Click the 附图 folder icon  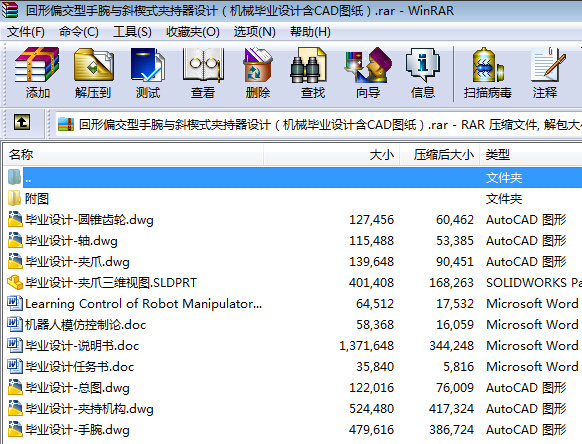14,198
